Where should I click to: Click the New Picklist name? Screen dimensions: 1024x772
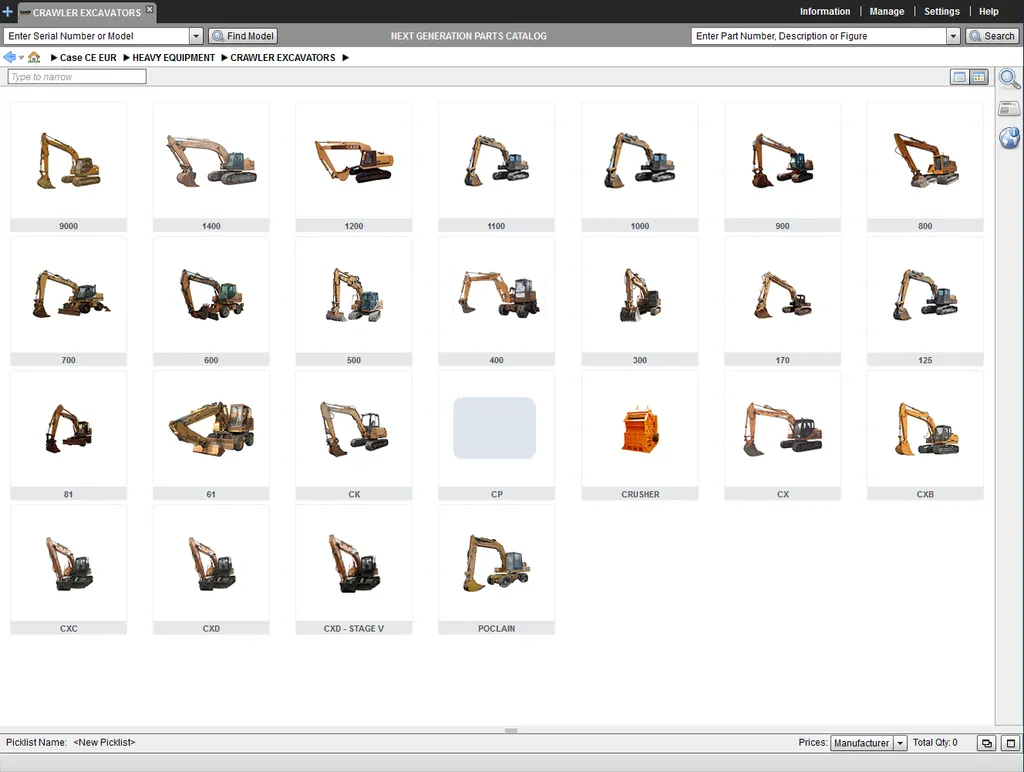(104, 743)
